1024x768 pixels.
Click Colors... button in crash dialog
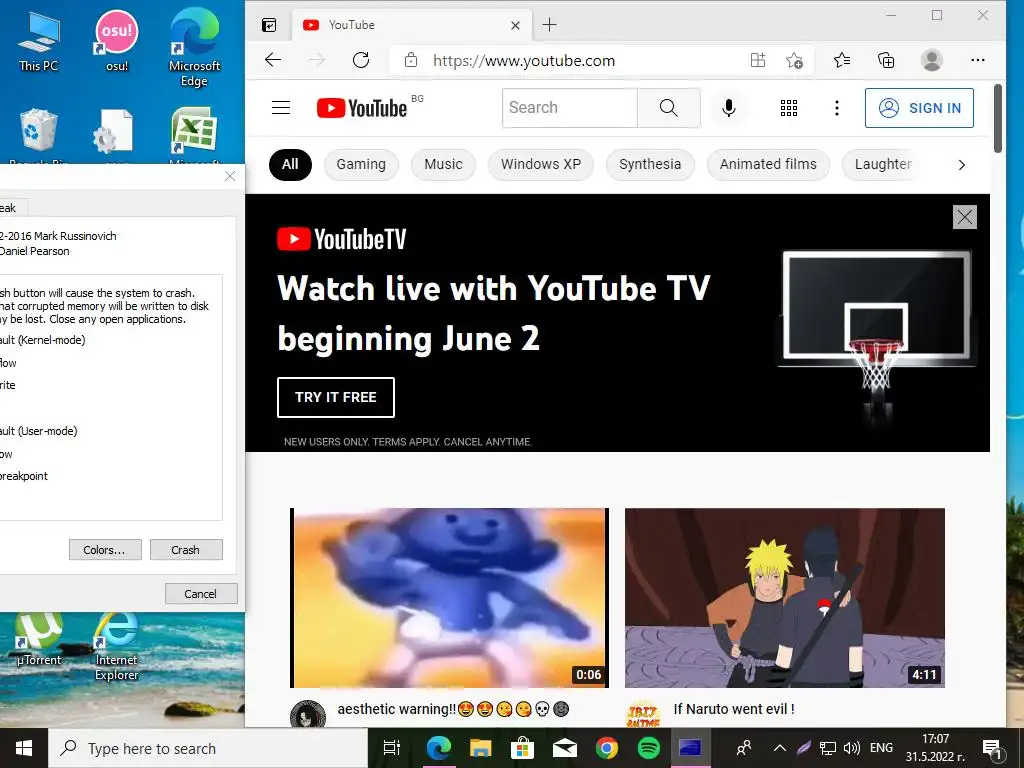[x=105, y=550]
